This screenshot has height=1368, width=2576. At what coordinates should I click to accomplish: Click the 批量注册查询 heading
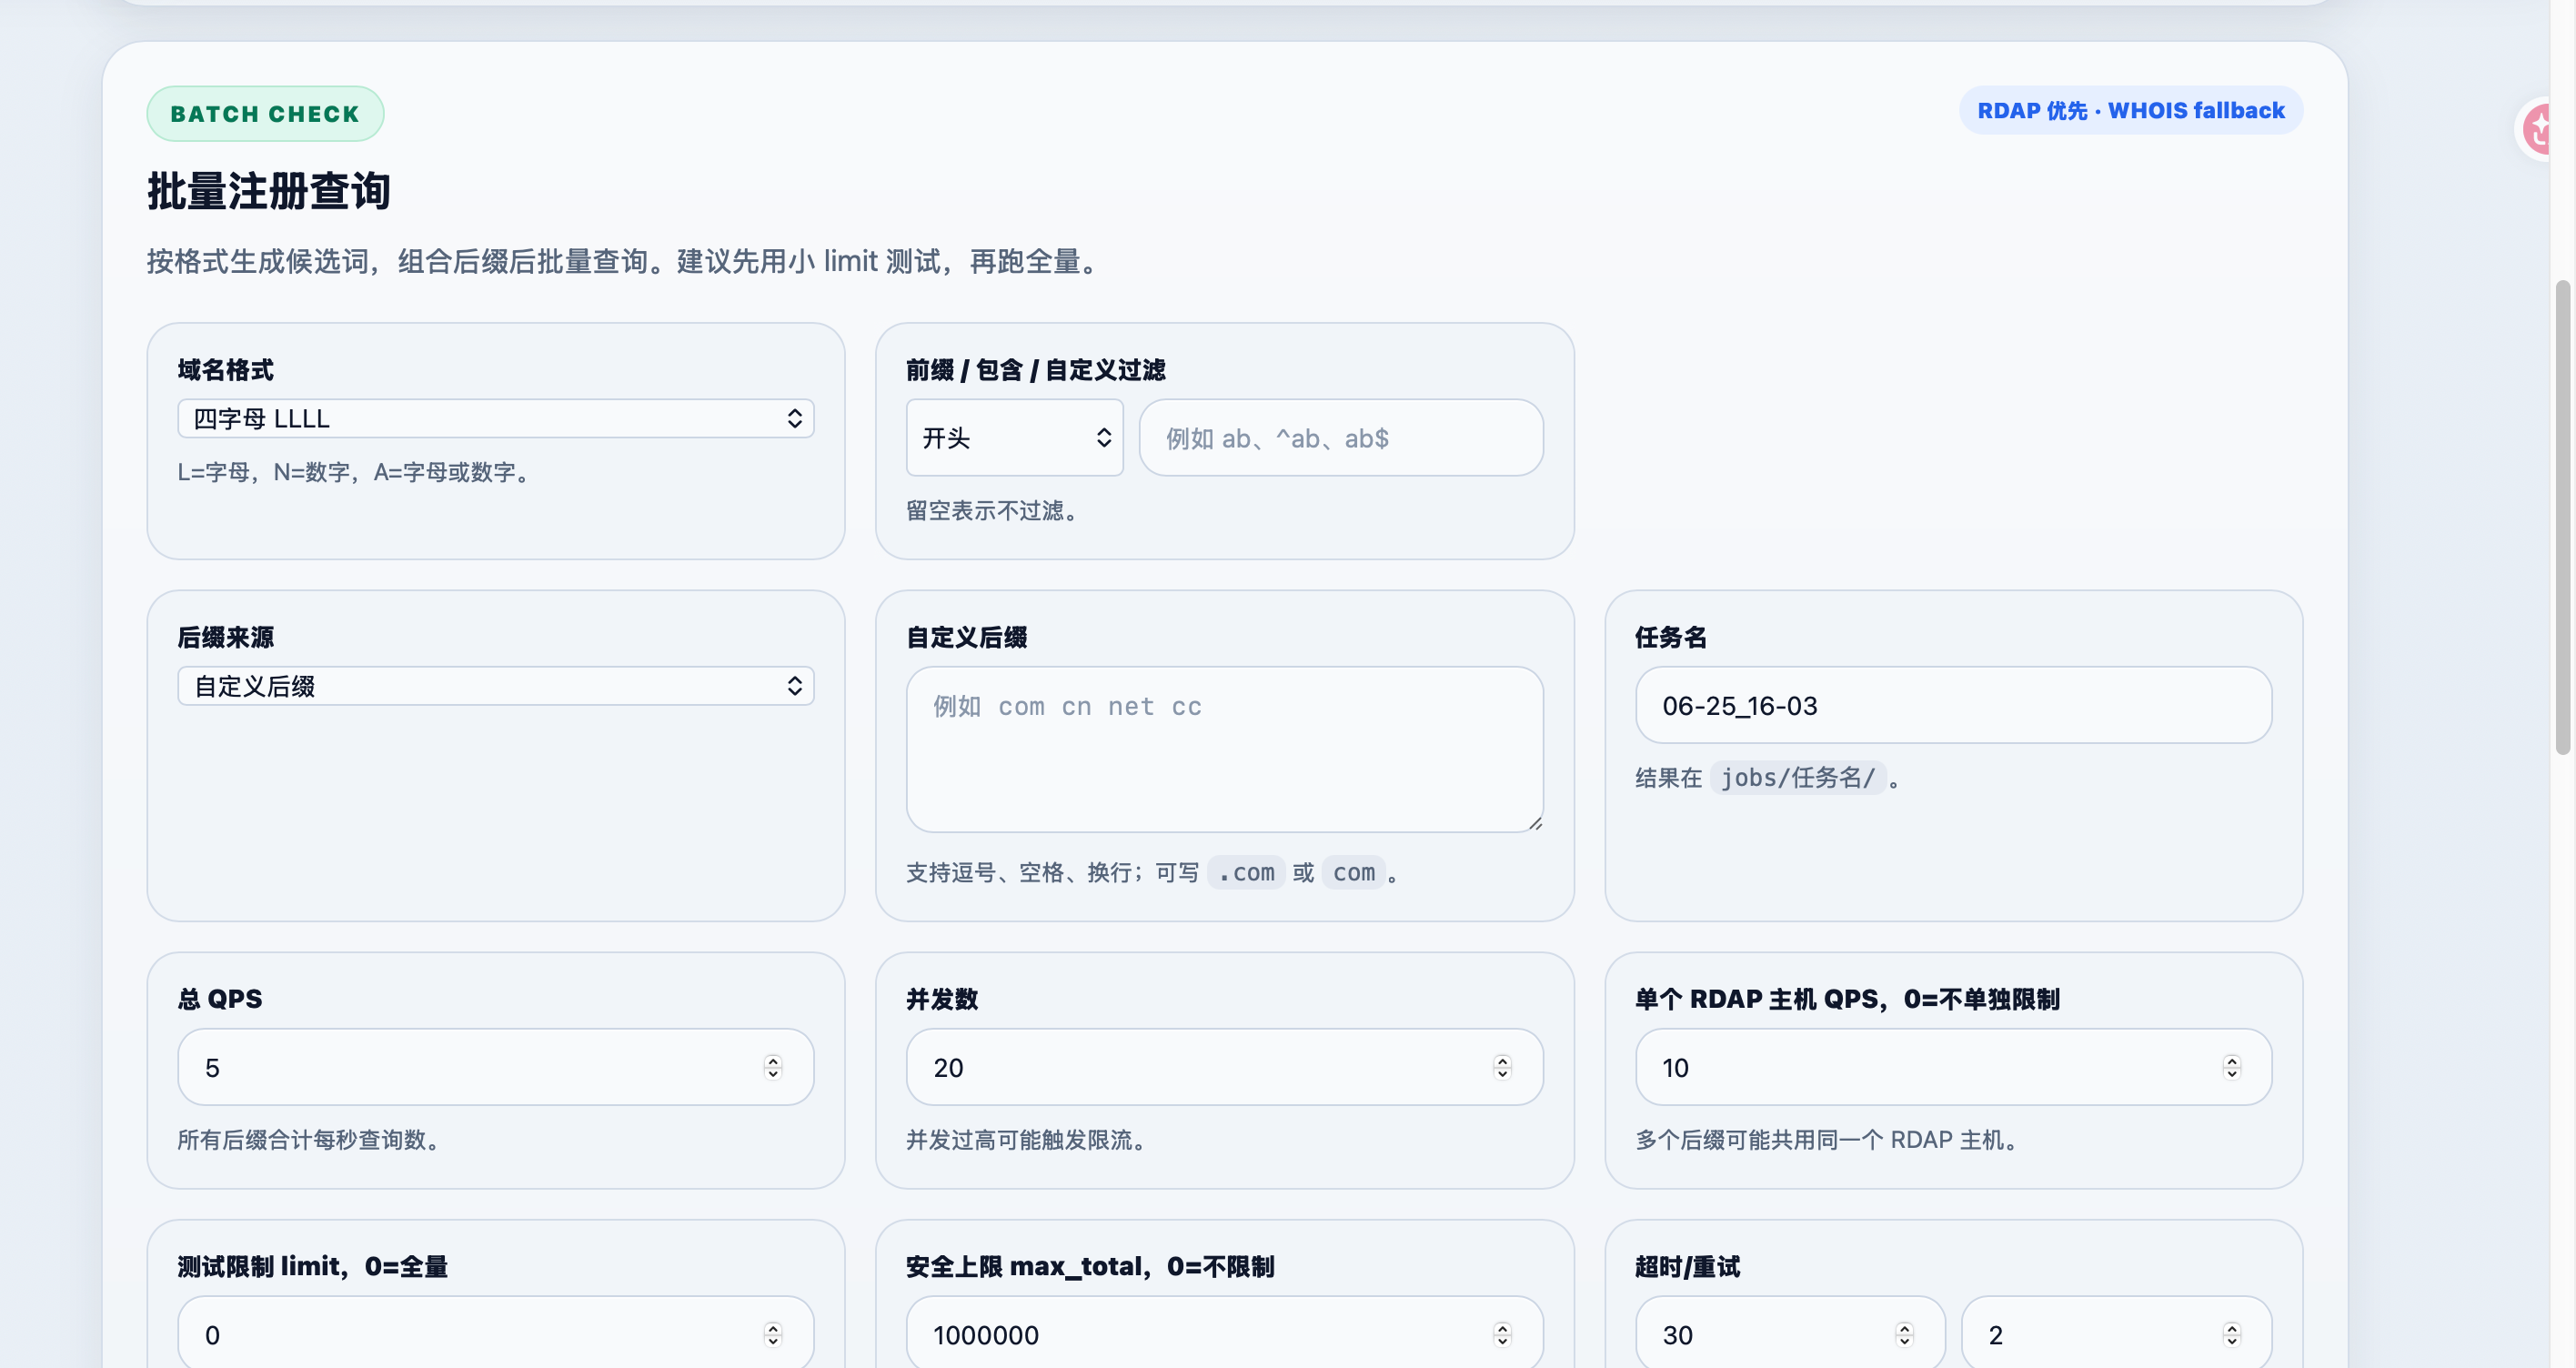[x=268, y=190]
